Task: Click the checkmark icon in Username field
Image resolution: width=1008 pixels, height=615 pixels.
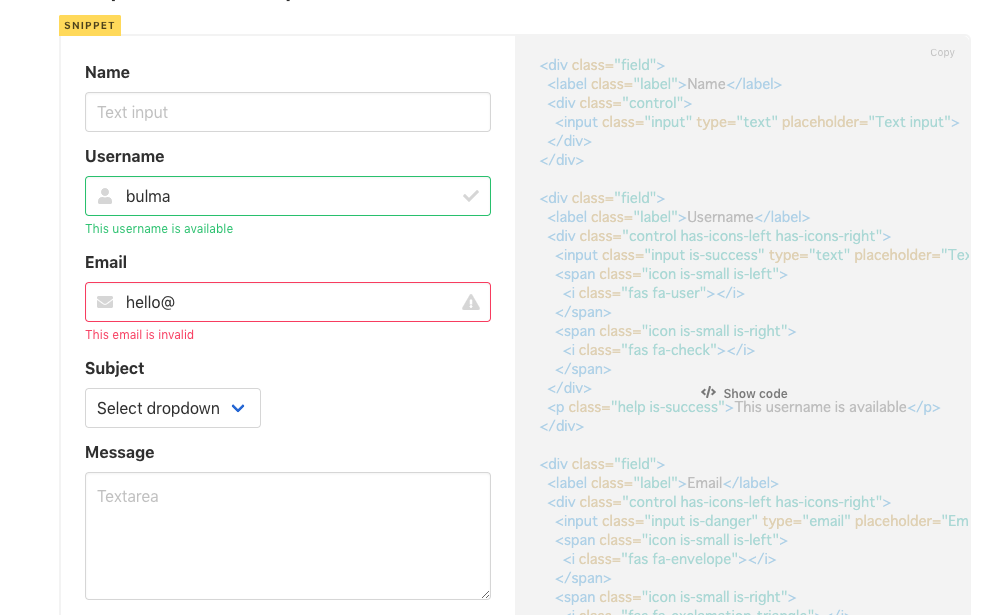Action: pyautogui.click(x=471, y=196)
